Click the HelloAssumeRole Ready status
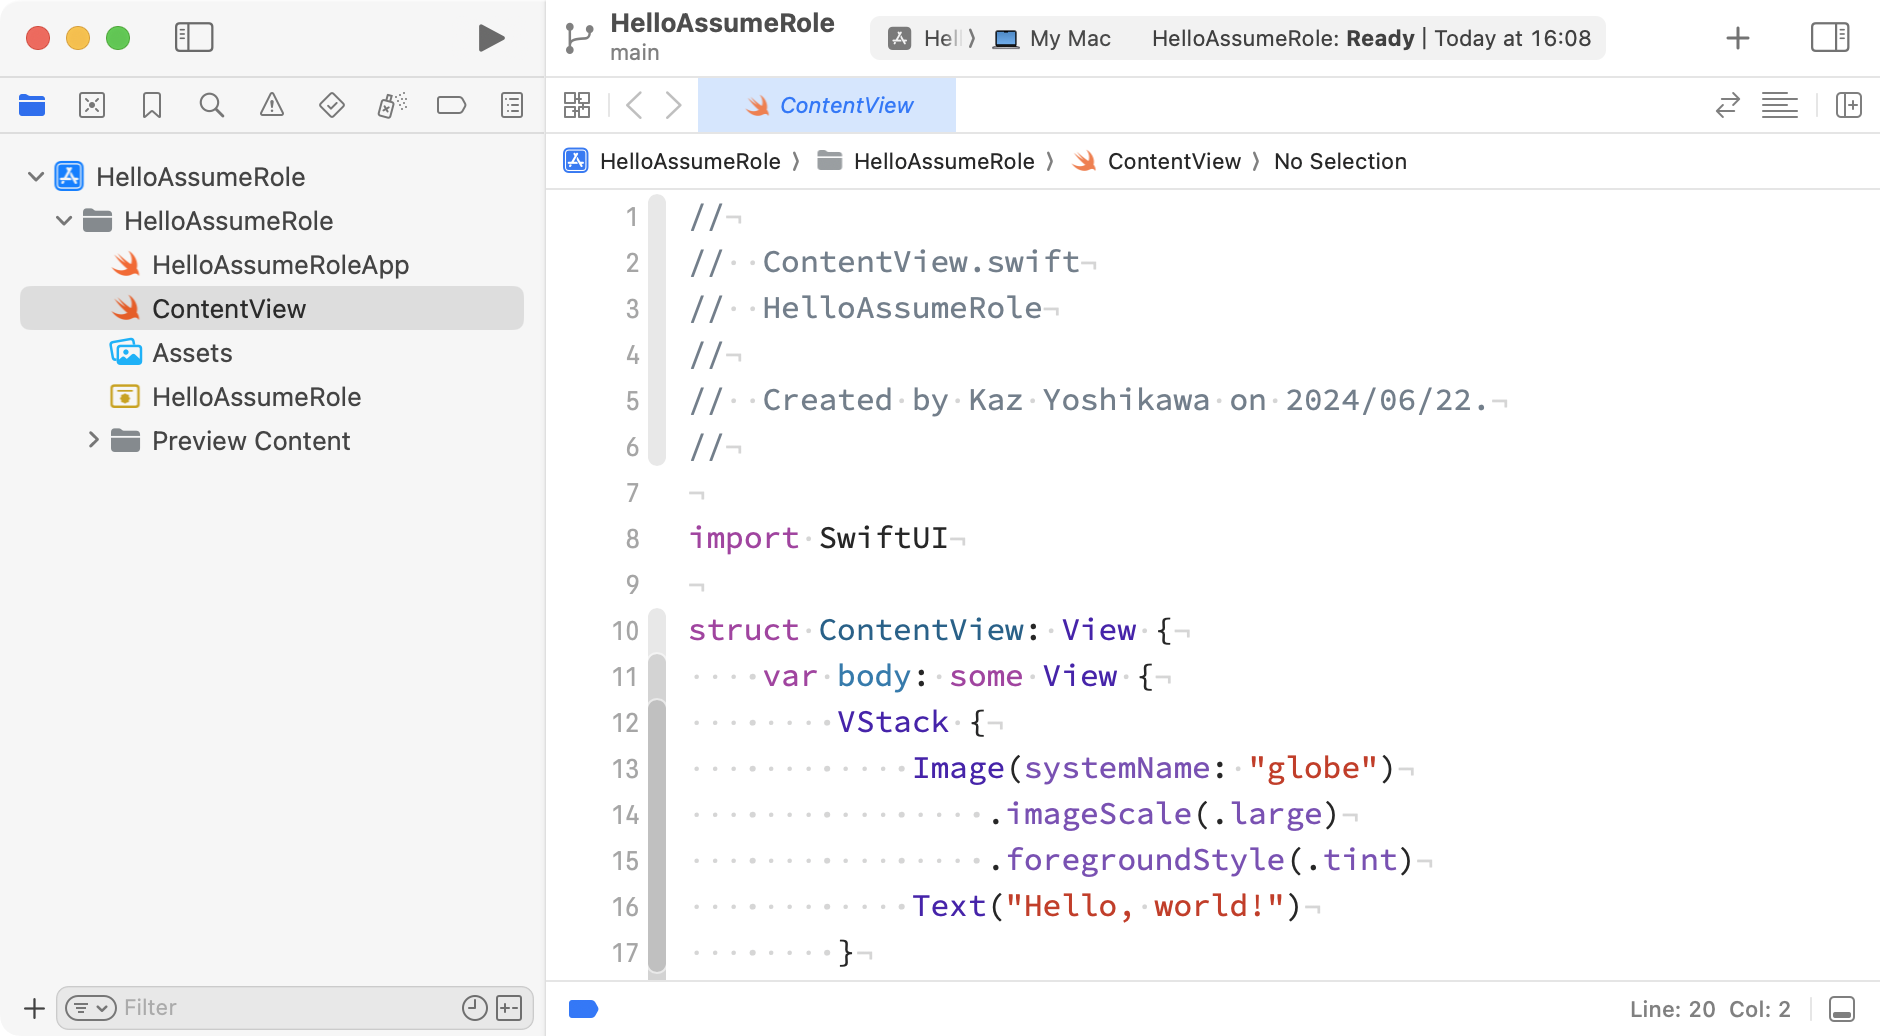 1371,38
